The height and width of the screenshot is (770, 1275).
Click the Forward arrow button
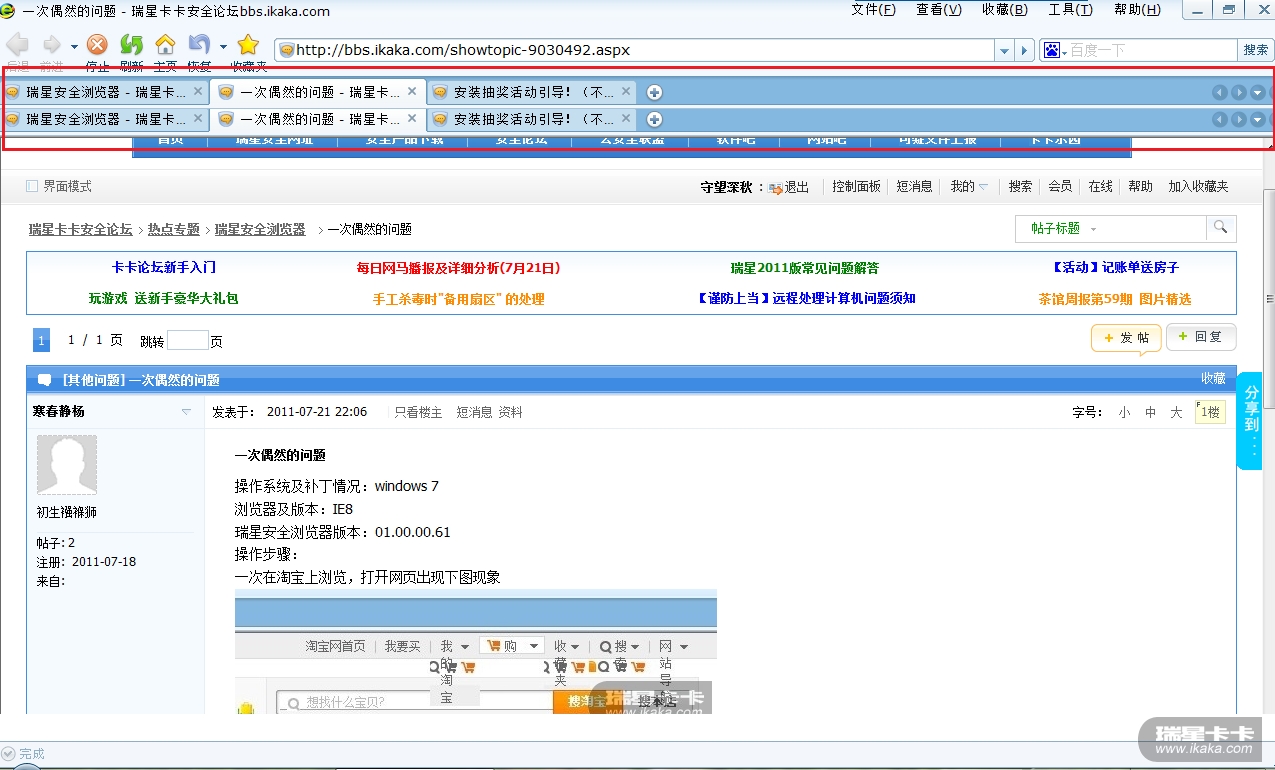(51, 45)
